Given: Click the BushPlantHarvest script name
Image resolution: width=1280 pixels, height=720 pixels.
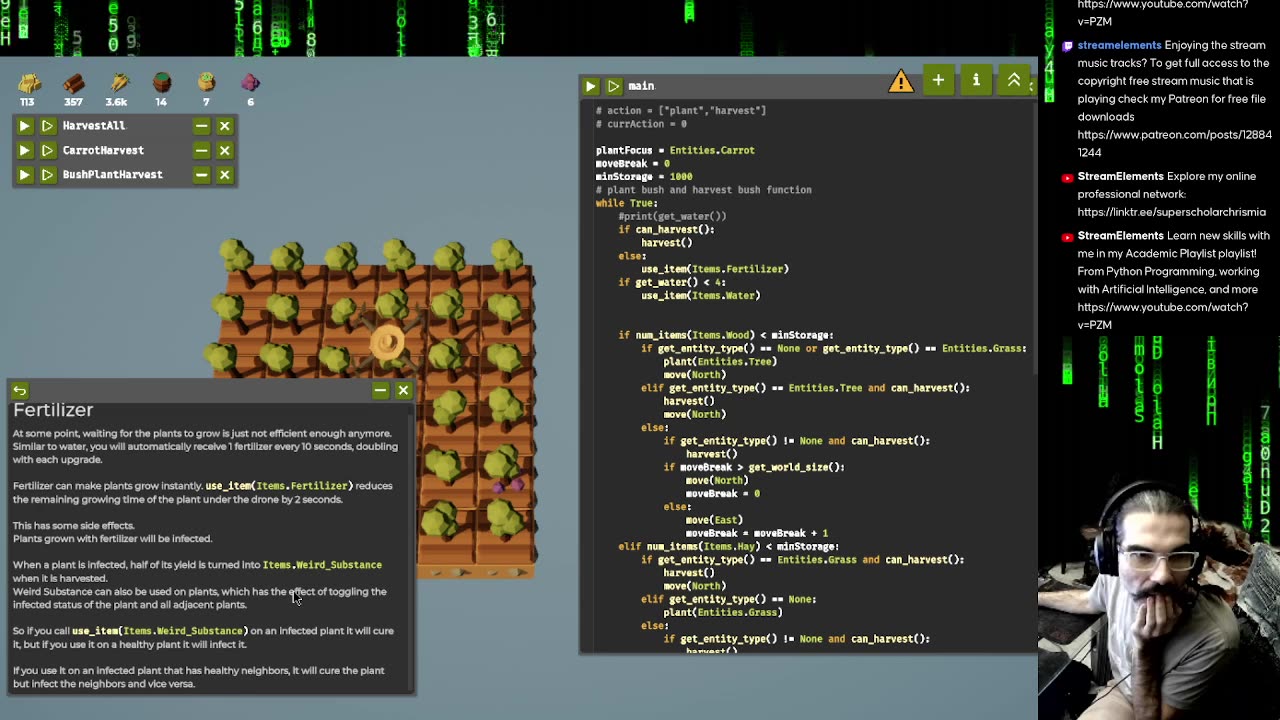Looking at the screenshot, I should 112,175.
